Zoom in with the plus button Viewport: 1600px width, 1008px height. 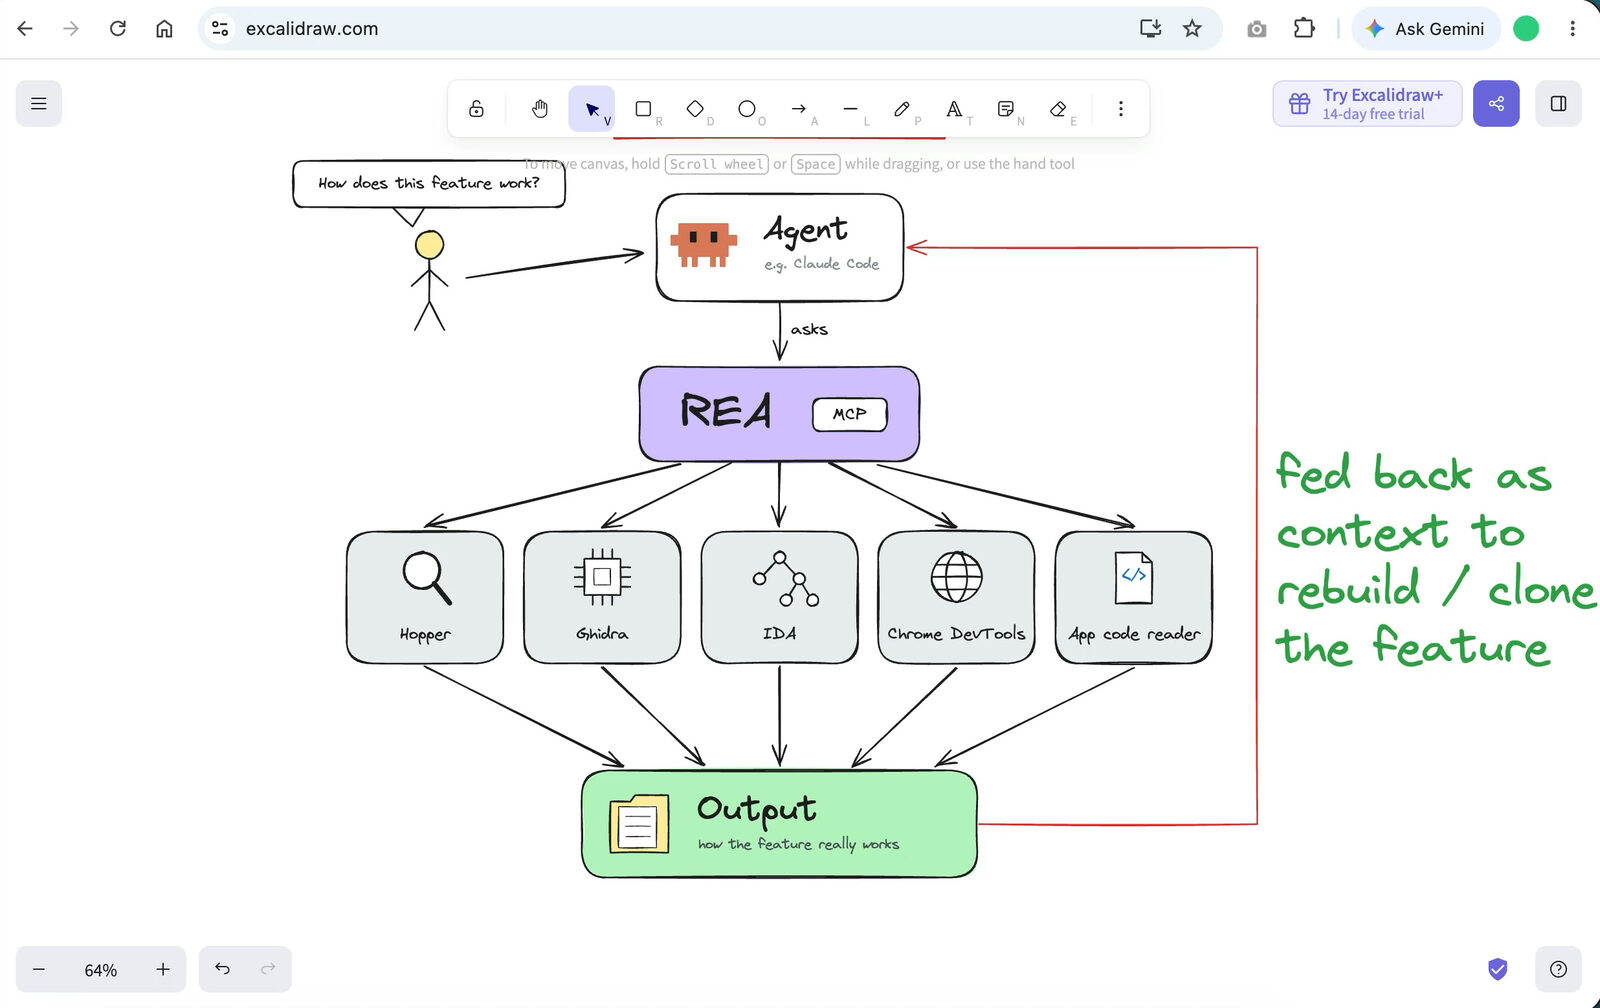coord(163,969)
